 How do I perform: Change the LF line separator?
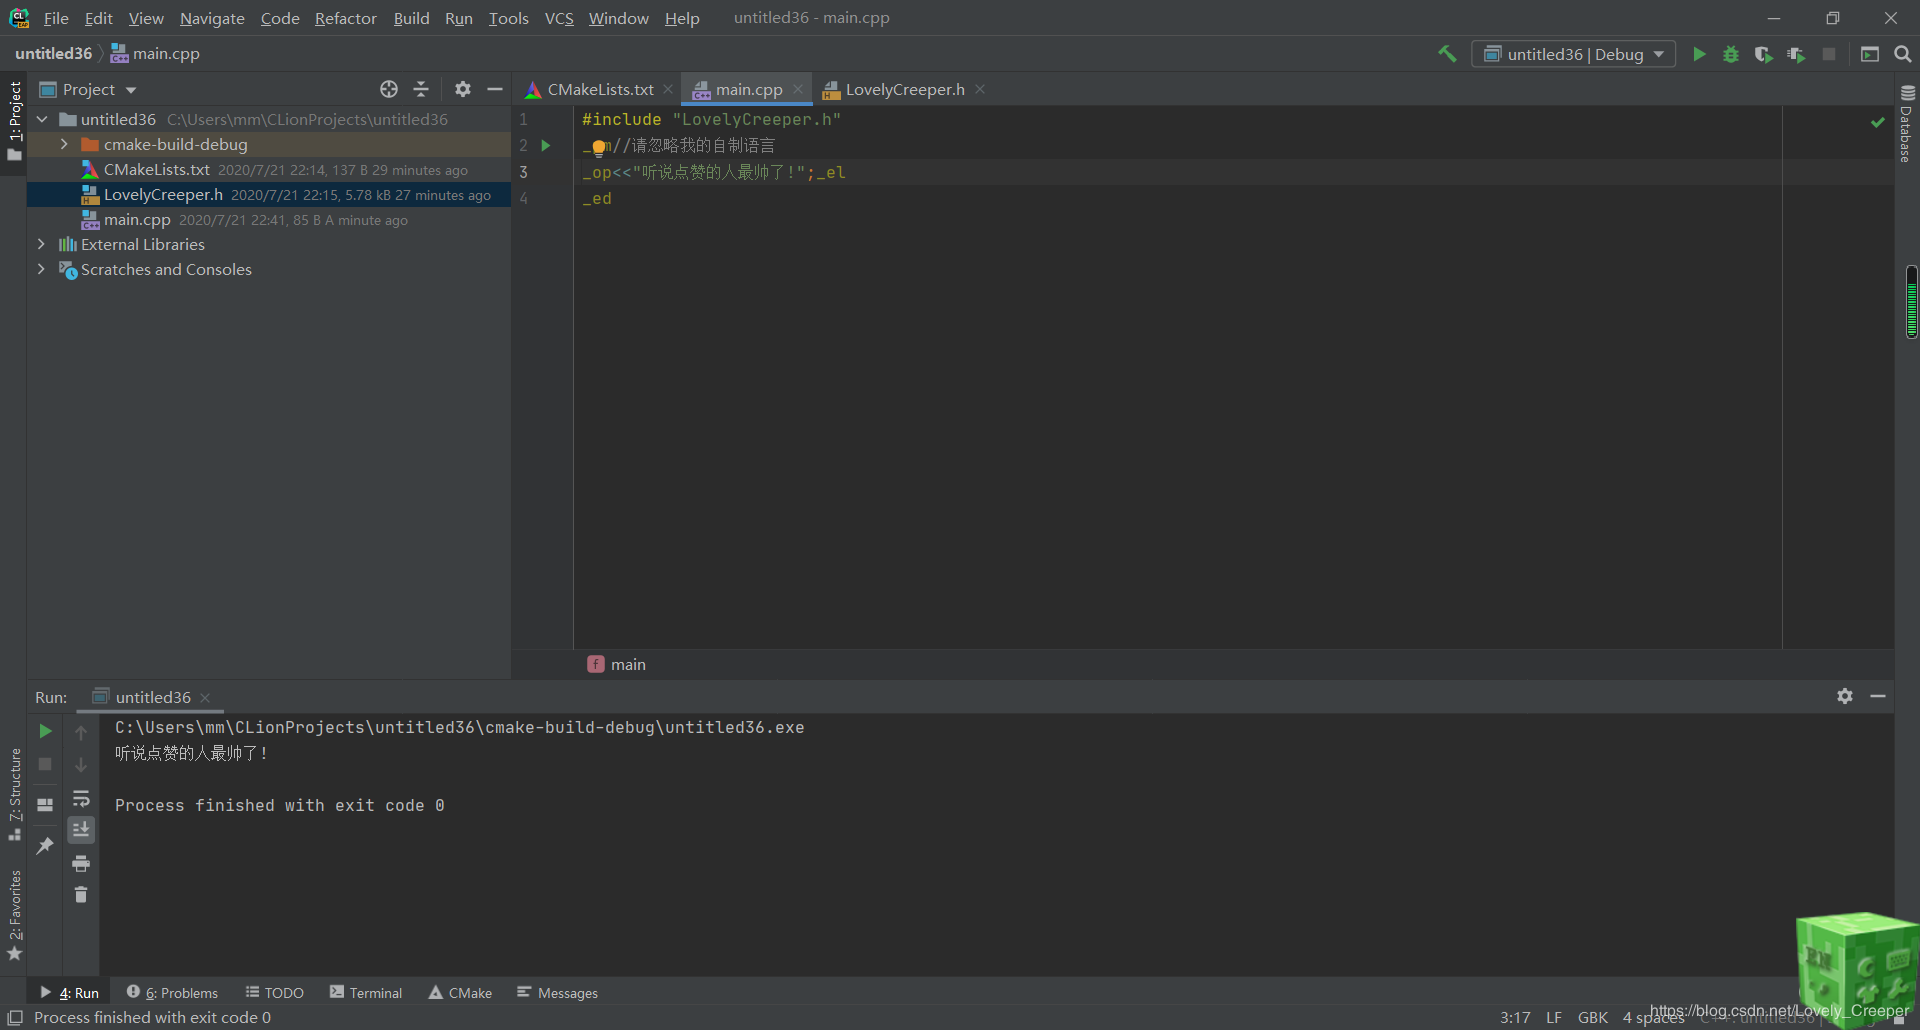click(1553, 1017)
